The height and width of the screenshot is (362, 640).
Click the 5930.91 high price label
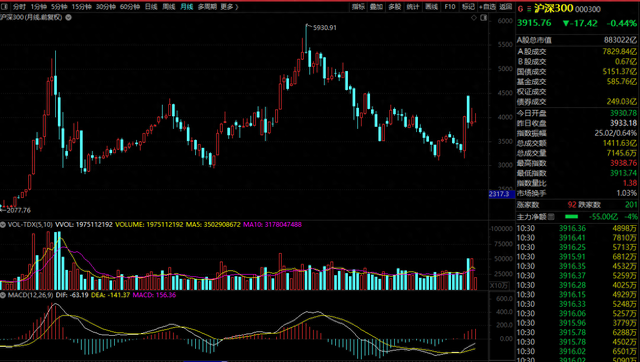[x=324, y=28]
